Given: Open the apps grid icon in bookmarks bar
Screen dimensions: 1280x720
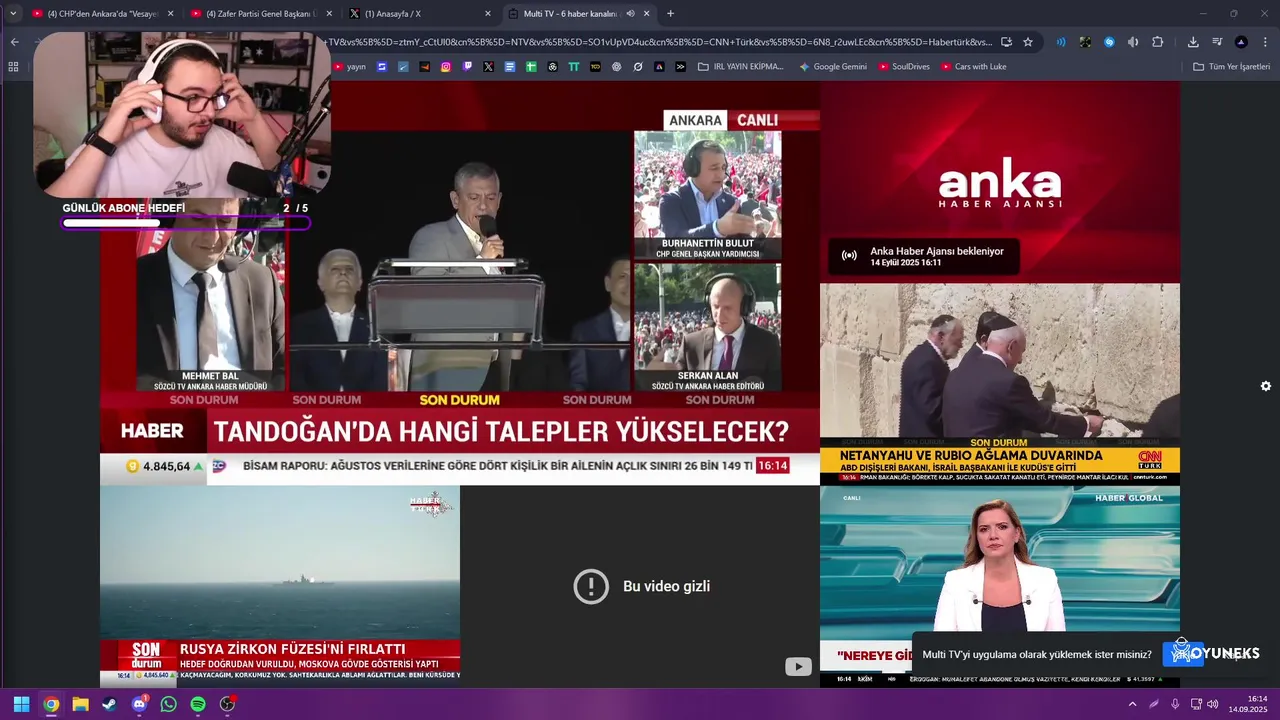Looking at the screenshot, I should point(13,67).
